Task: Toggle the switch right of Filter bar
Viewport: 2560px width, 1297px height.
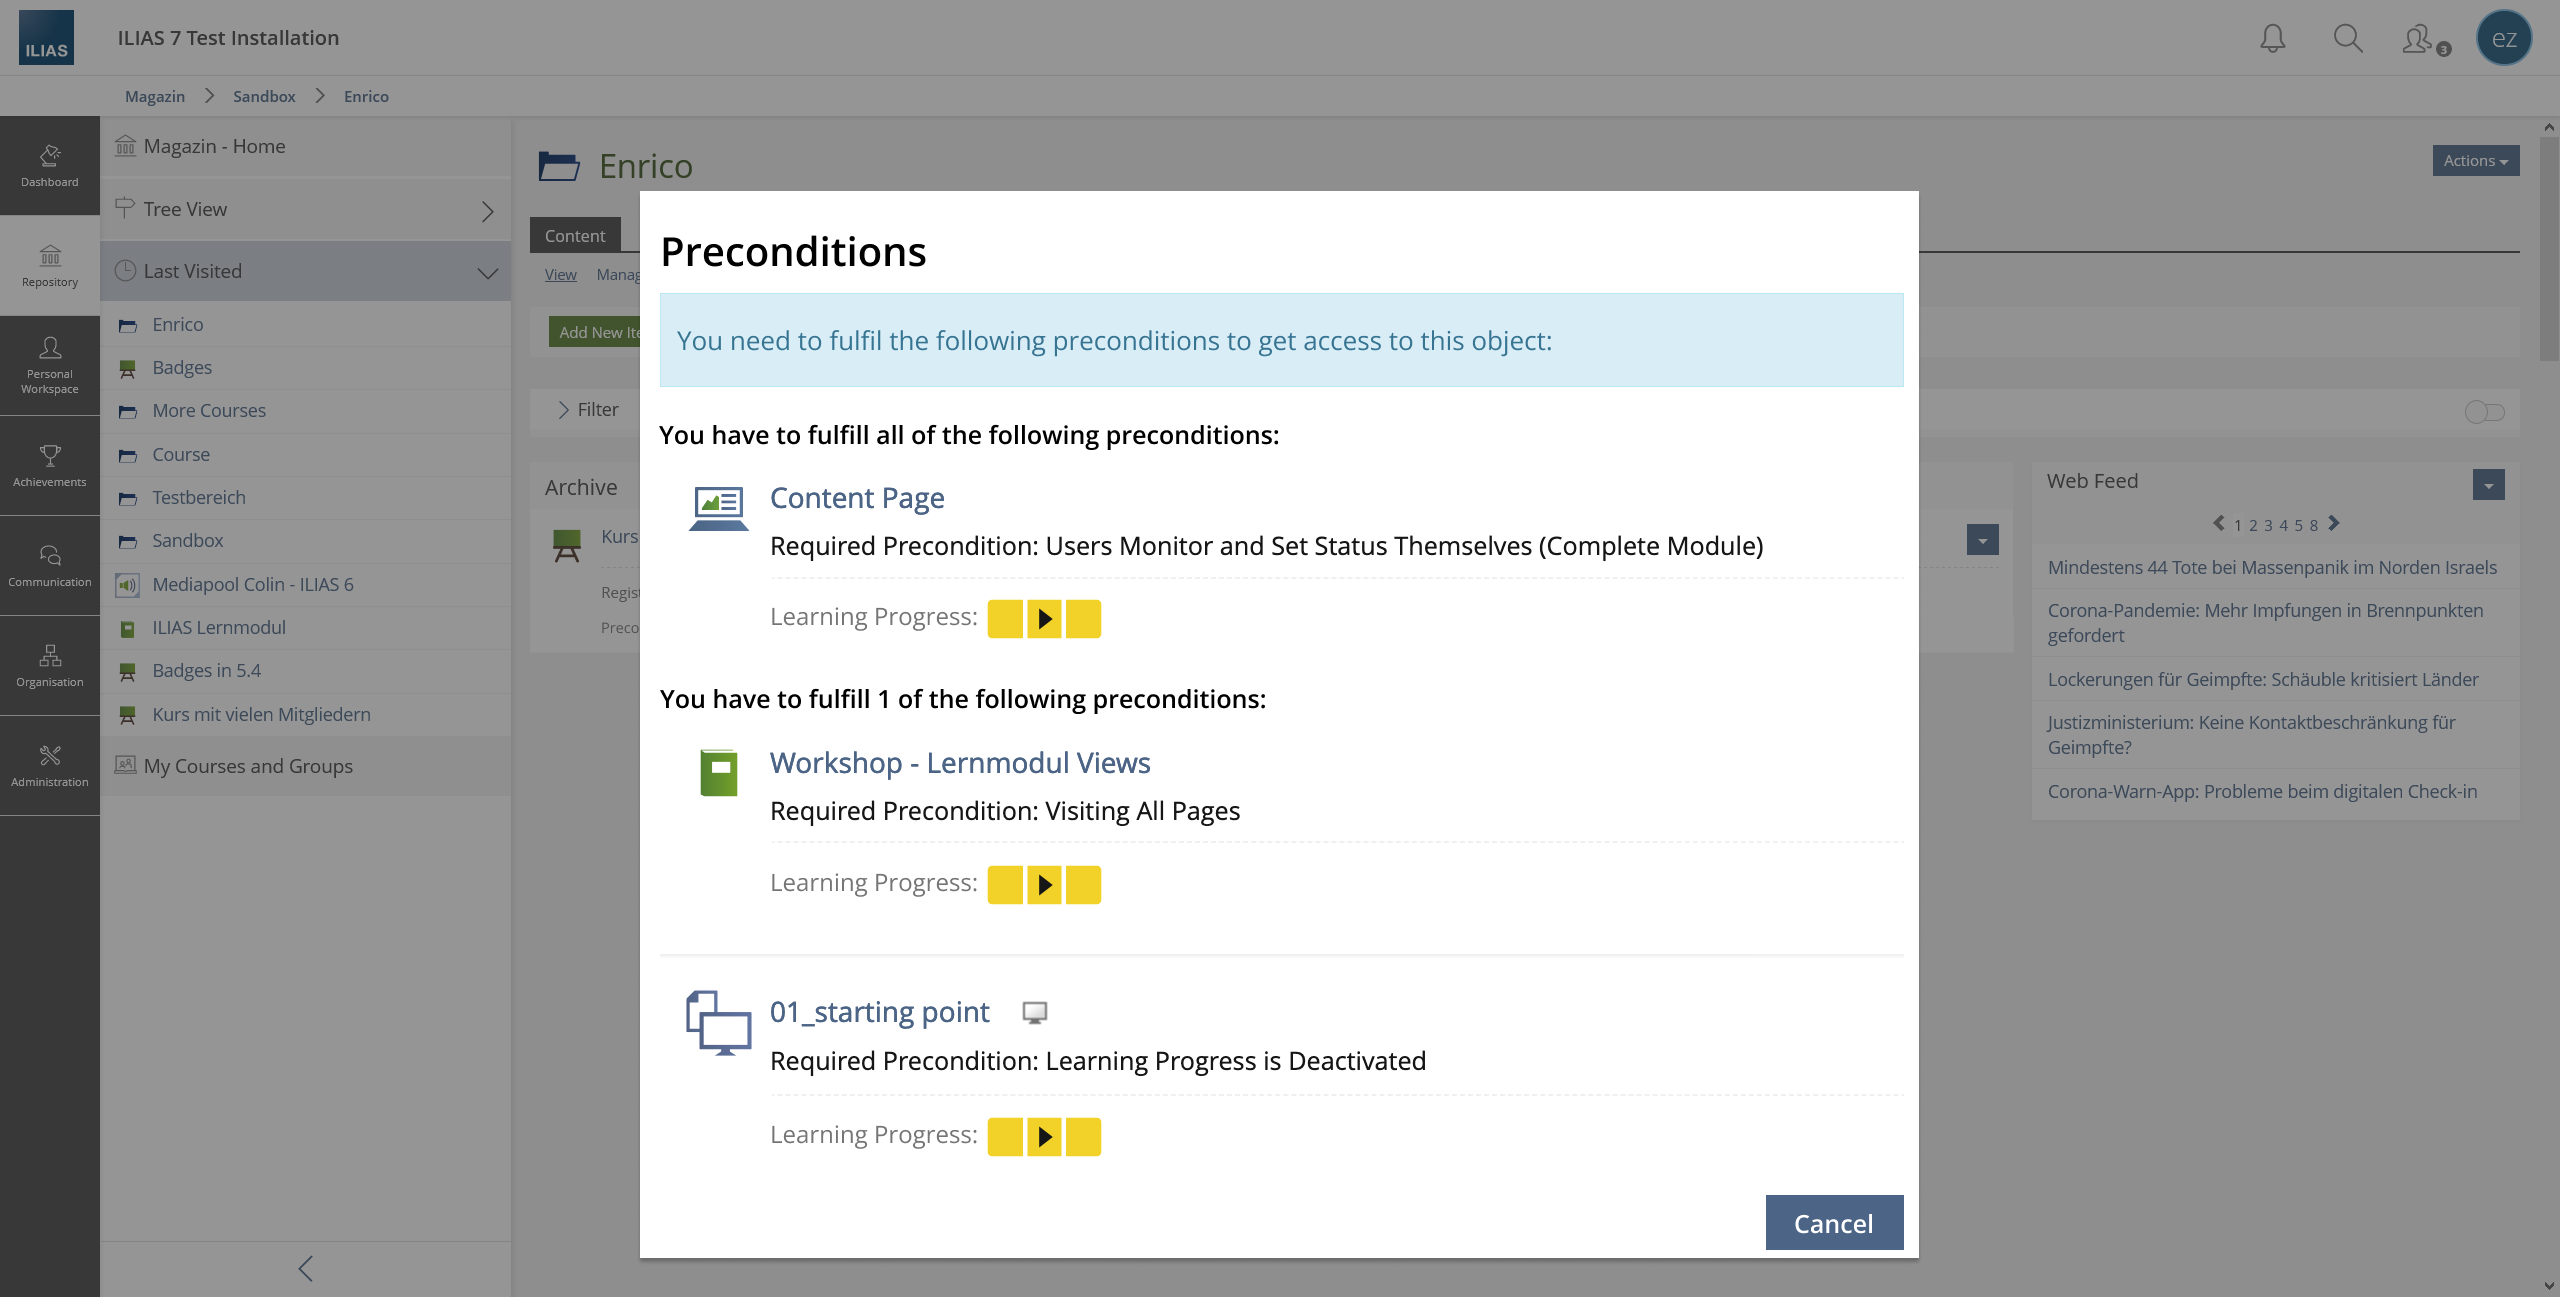Action: coord(2484,412)
